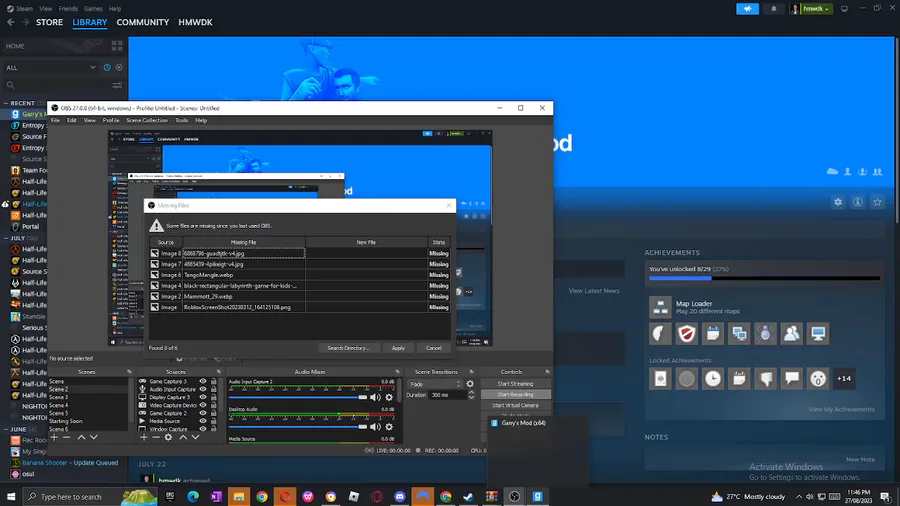900x506 pixels.
Task: Click the Steam library search field
Action: coord(56,85)
